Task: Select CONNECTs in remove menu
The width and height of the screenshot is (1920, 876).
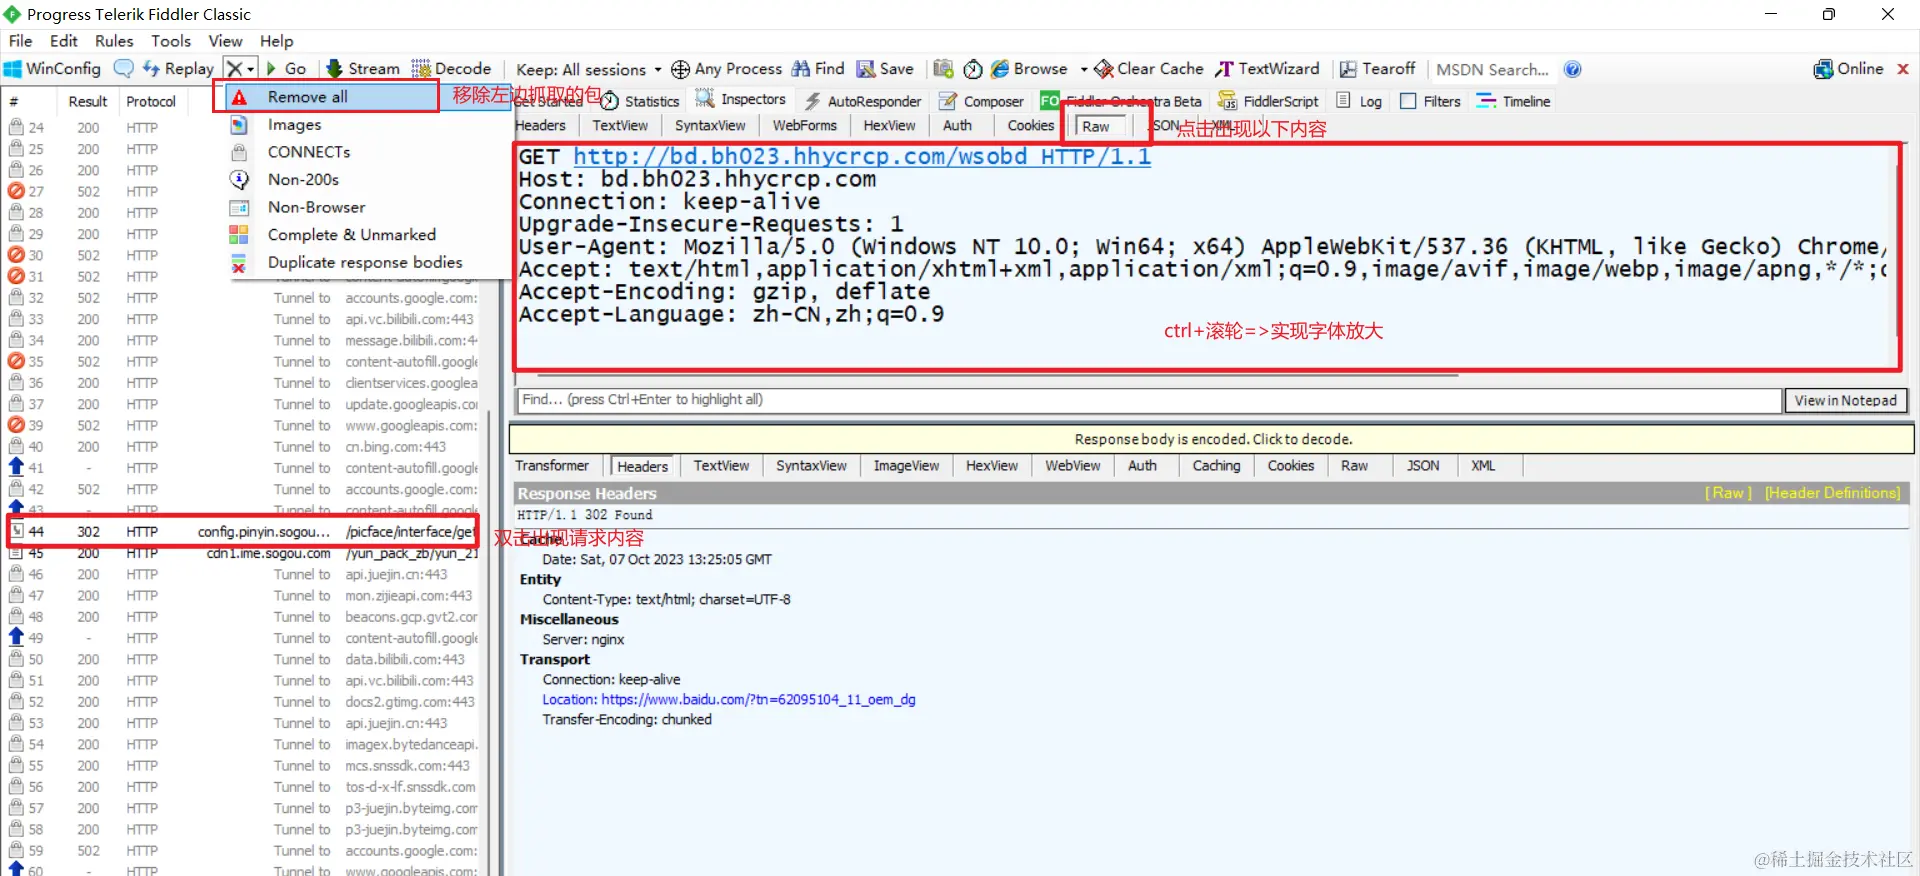Action: [309, 152]
